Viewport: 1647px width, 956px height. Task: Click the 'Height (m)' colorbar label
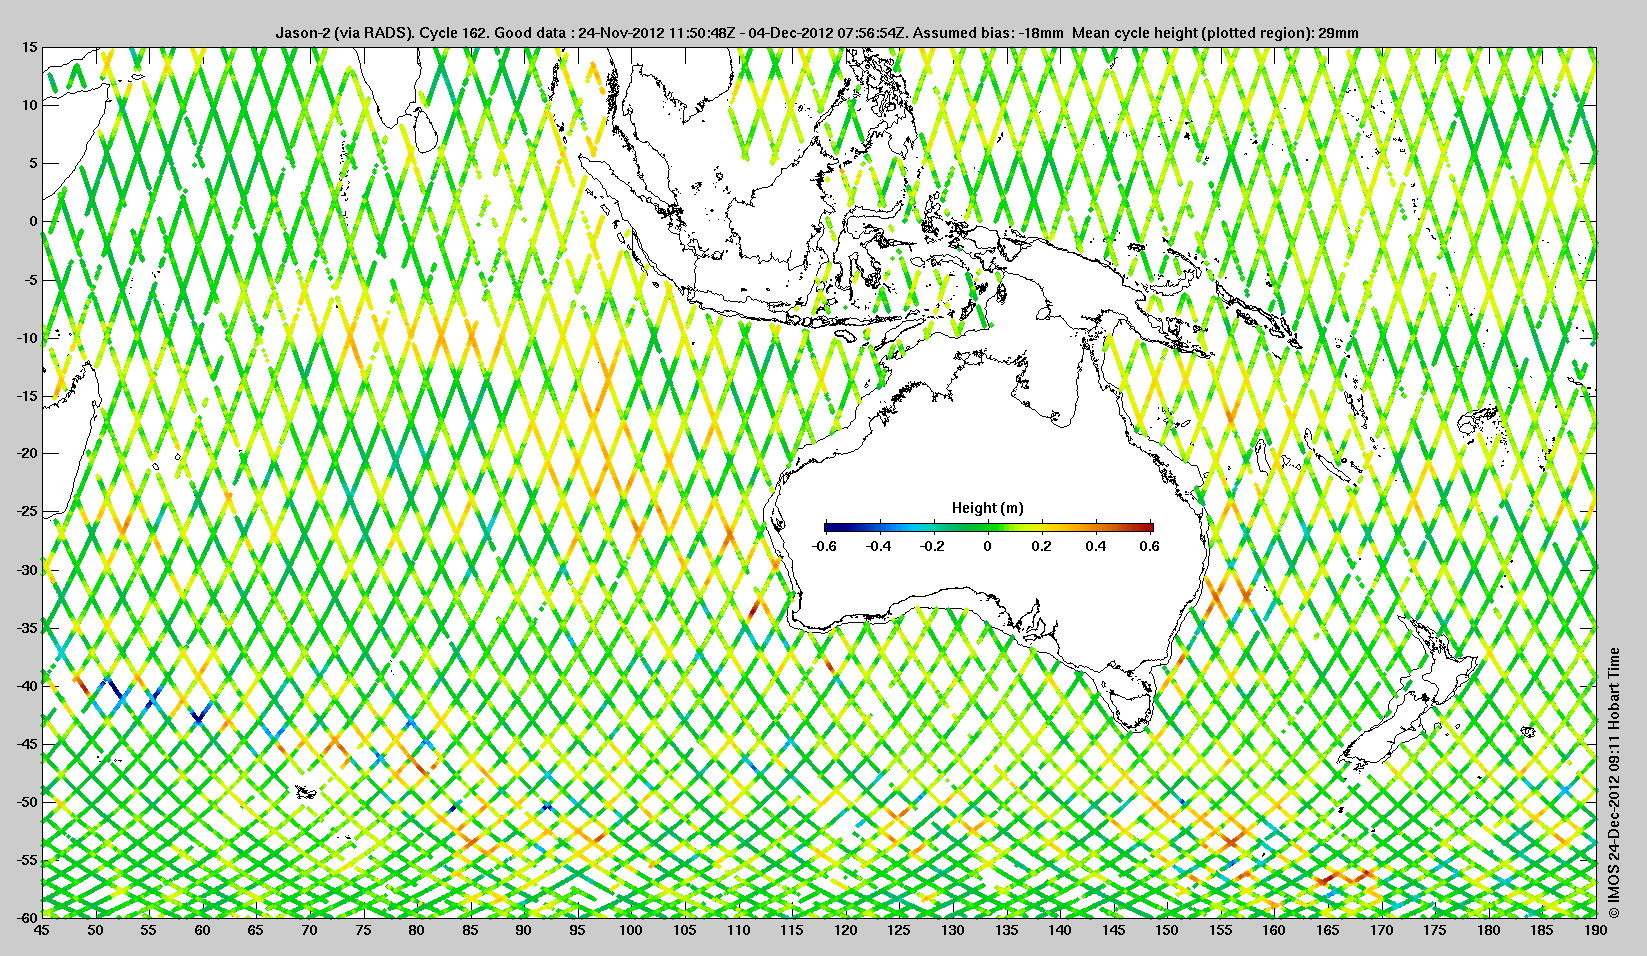click(x=987, y=508)
